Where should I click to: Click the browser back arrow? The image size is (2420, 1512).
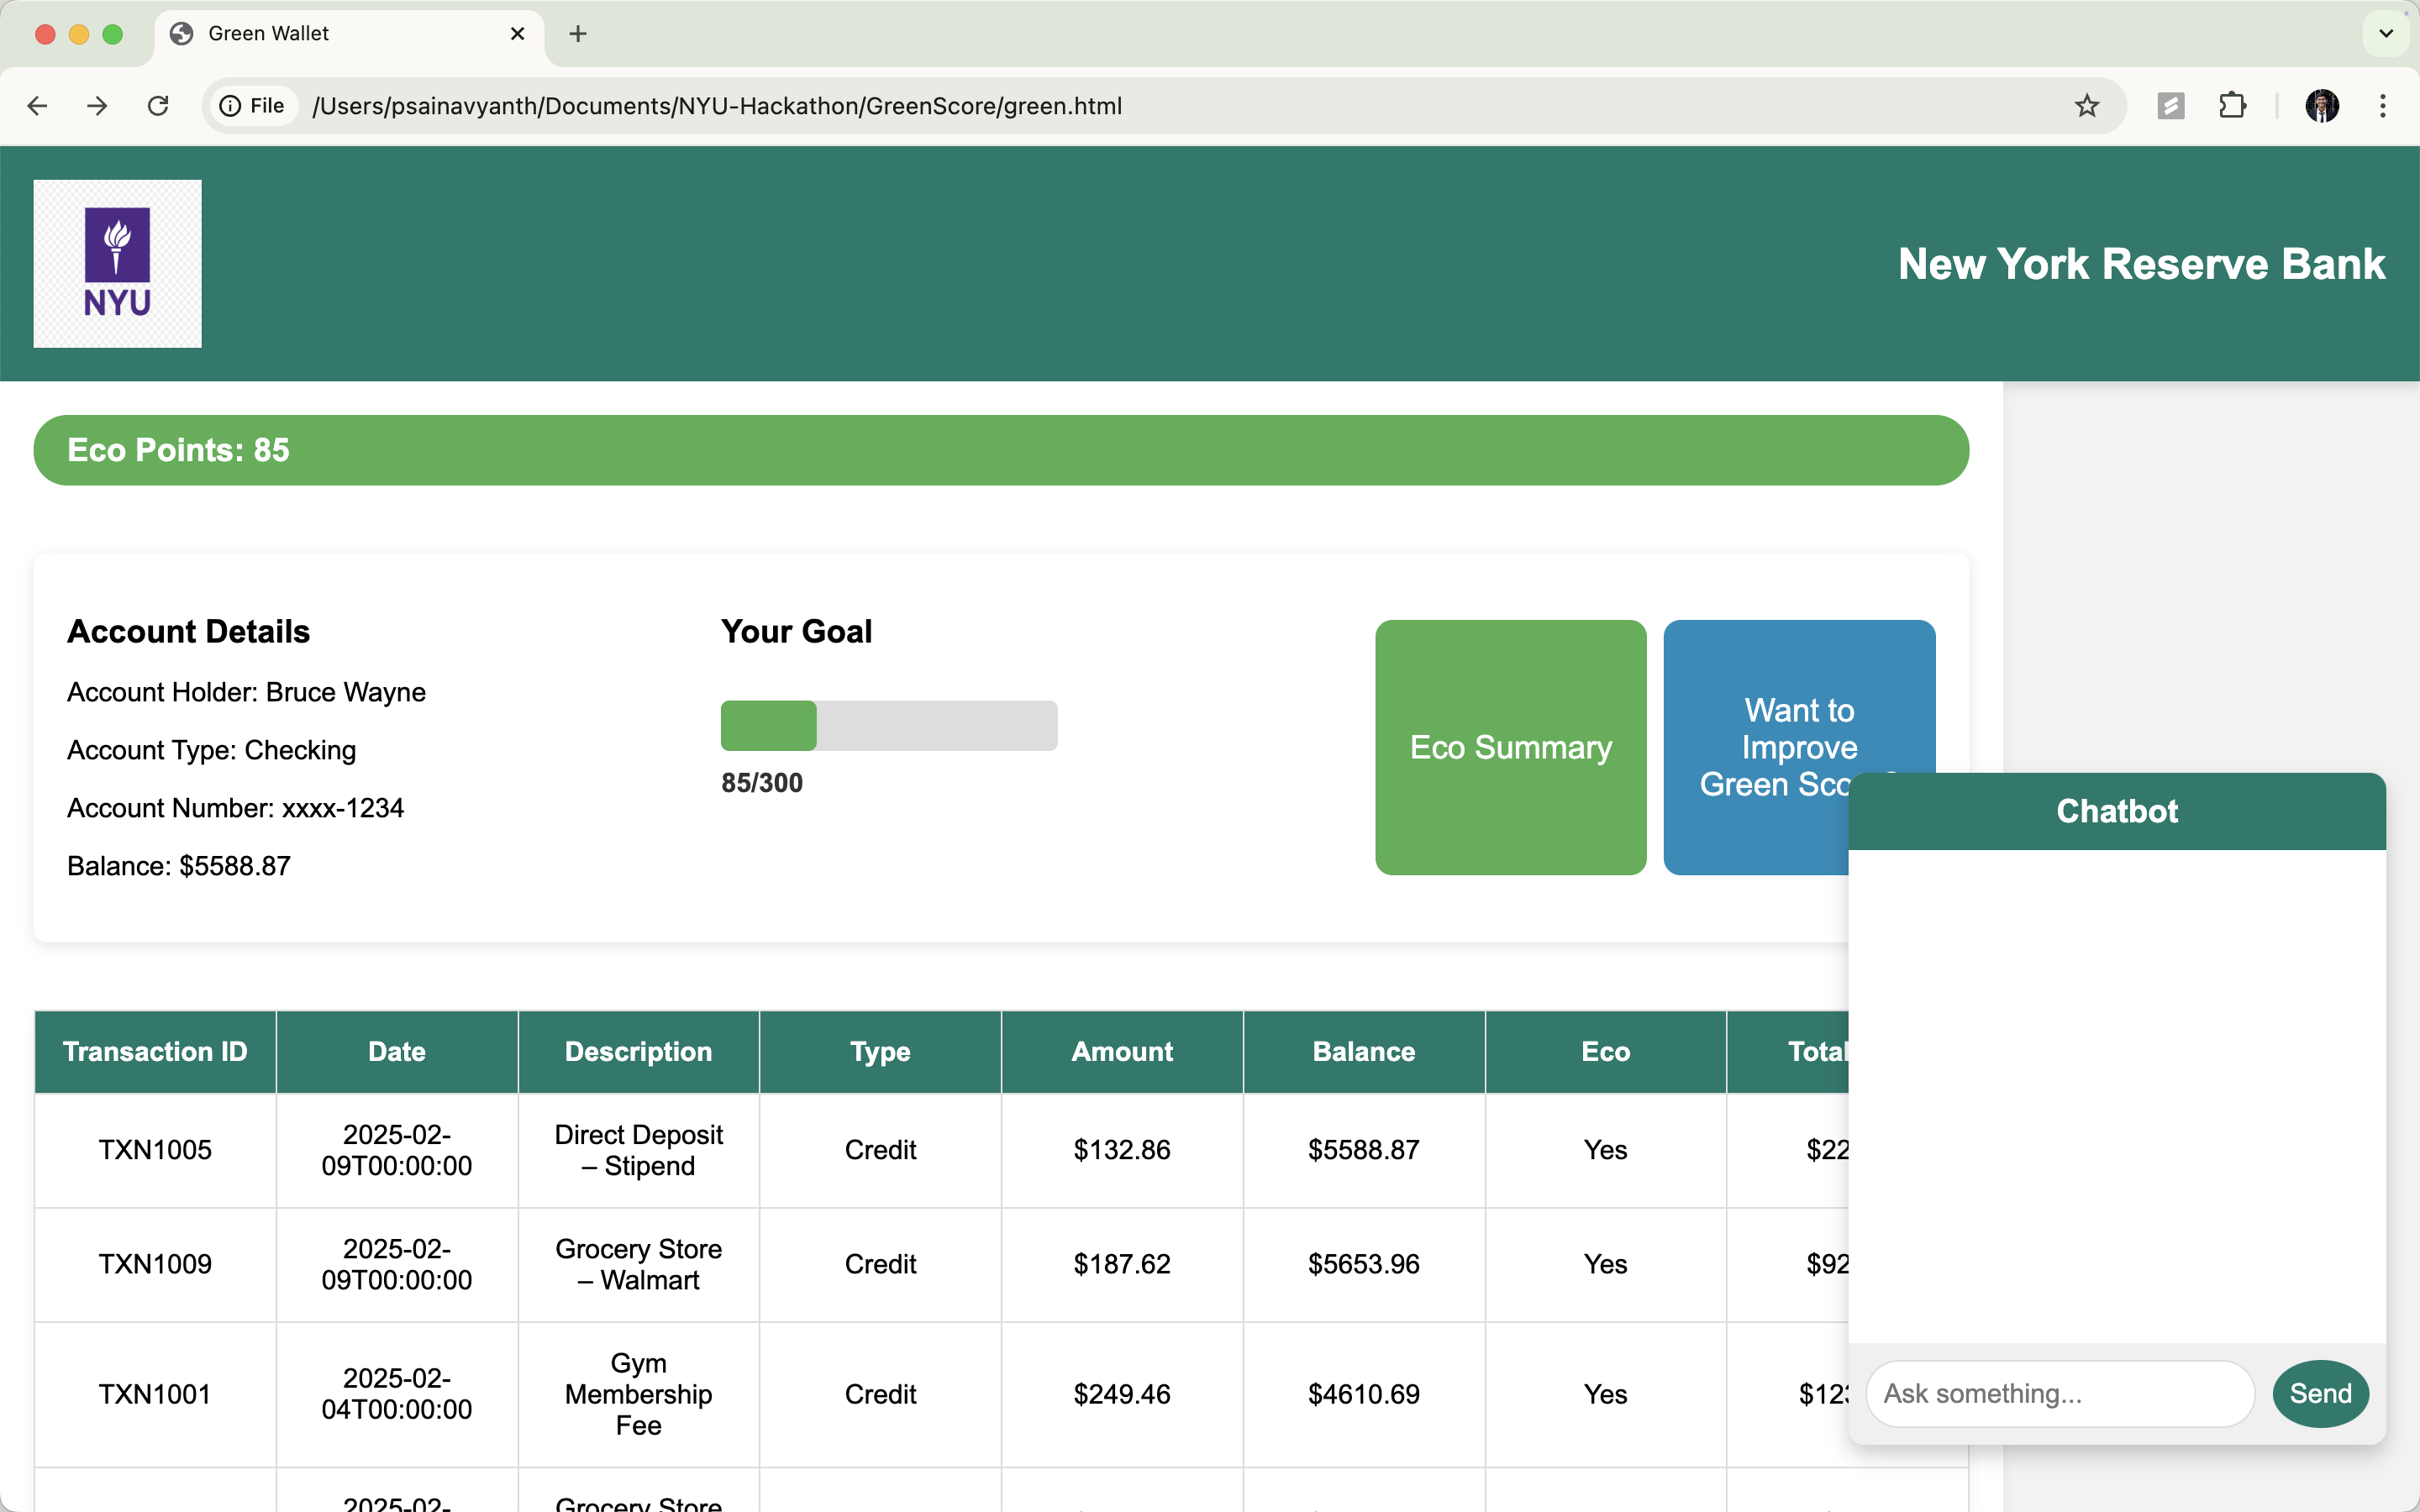tap(38, 106)
